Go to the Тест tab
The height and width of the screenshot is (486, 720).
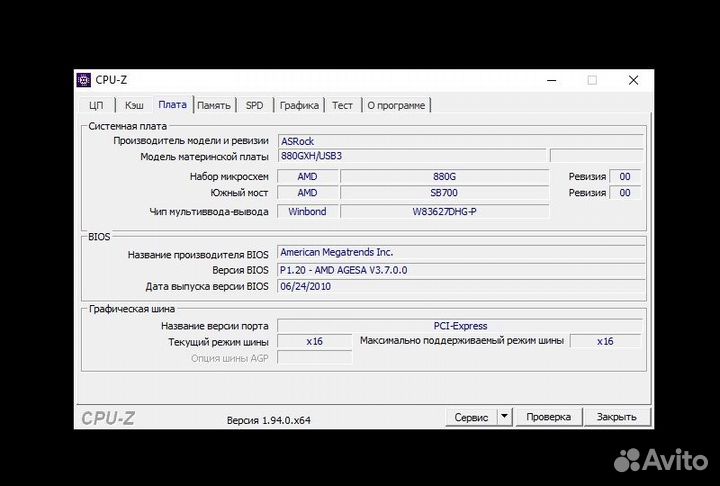point(343,105)
